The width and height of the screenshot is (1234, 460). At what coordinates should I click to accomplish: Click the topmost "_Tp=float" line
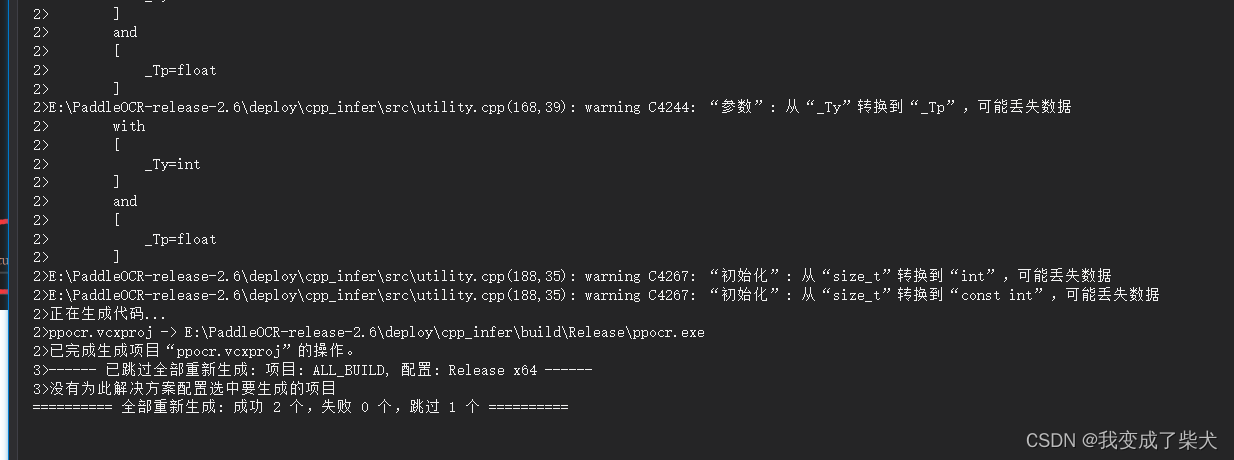click(180, 70)
